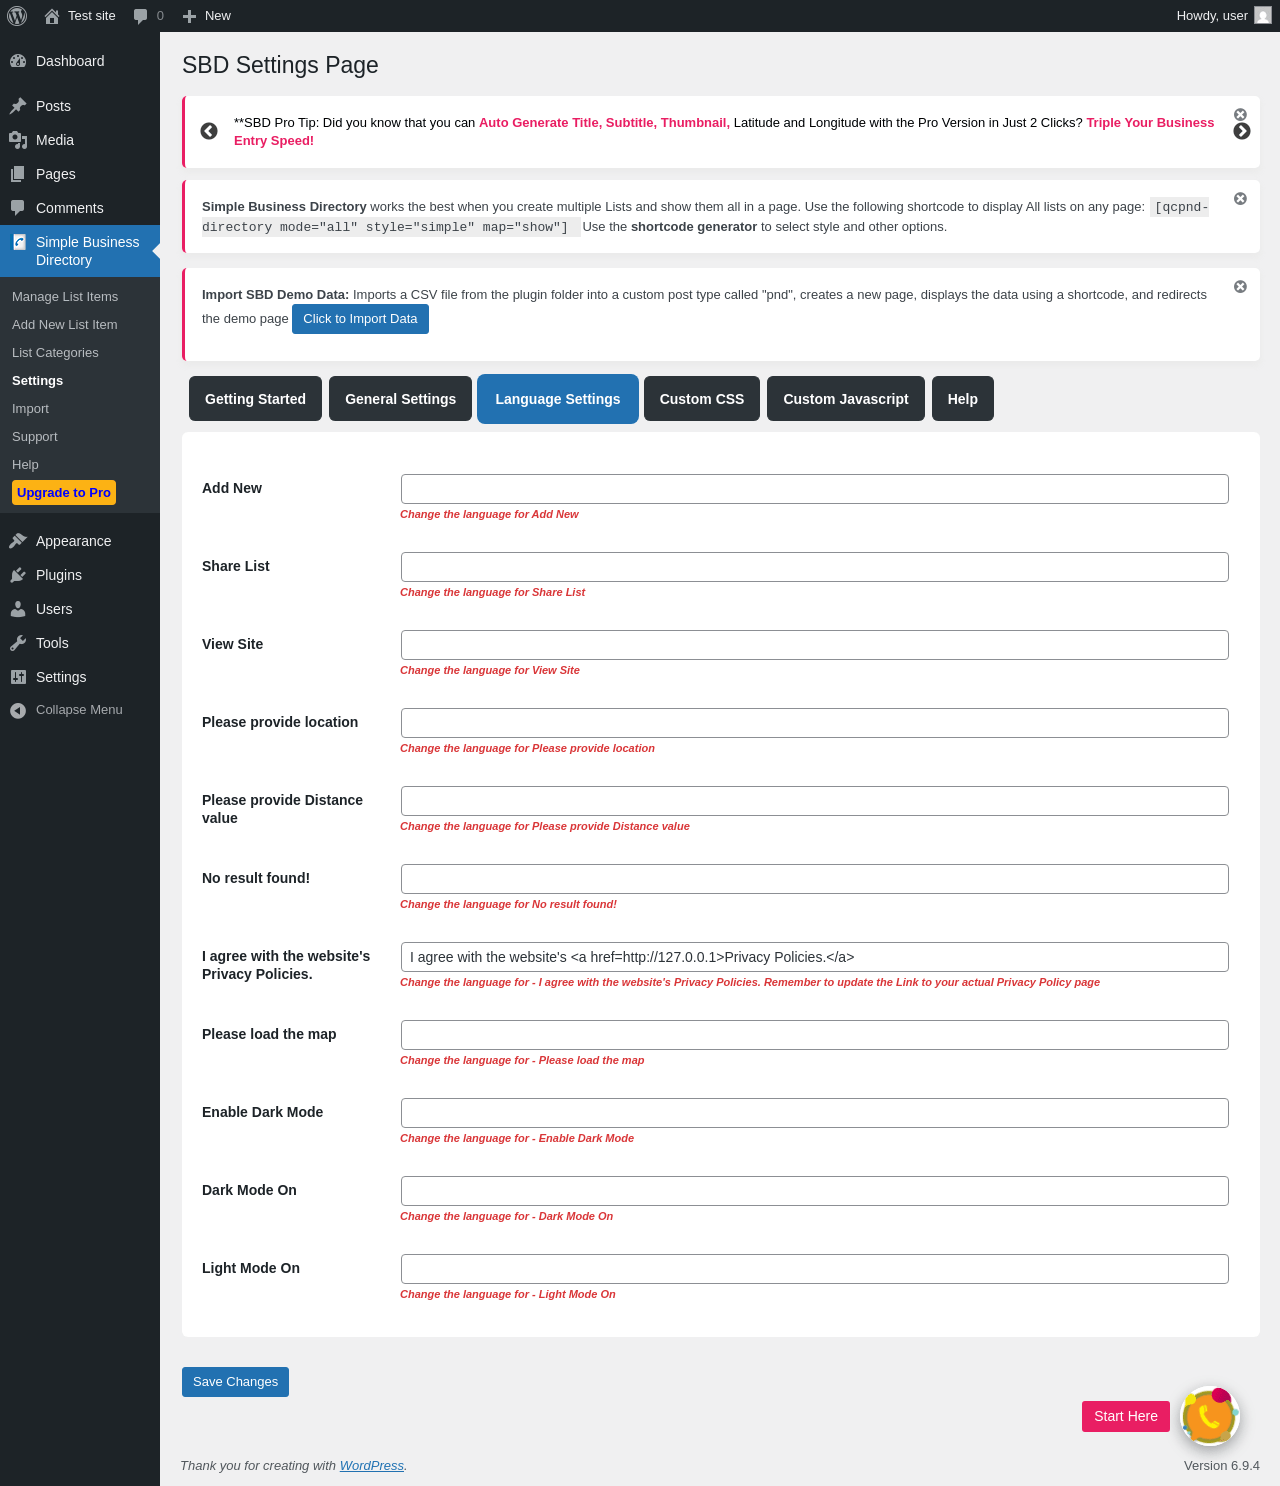Open the Howdy, user account menu
The image size is (1280, 1486).
point(1224,16)
